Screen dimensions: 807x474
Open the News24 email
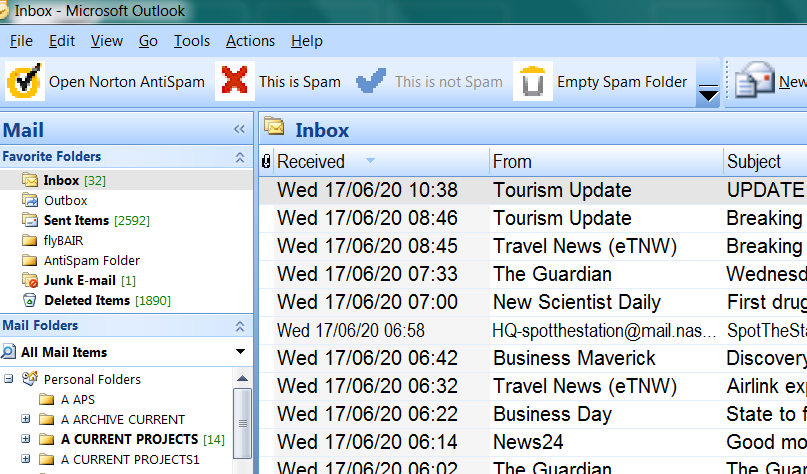tap(533, 442)
